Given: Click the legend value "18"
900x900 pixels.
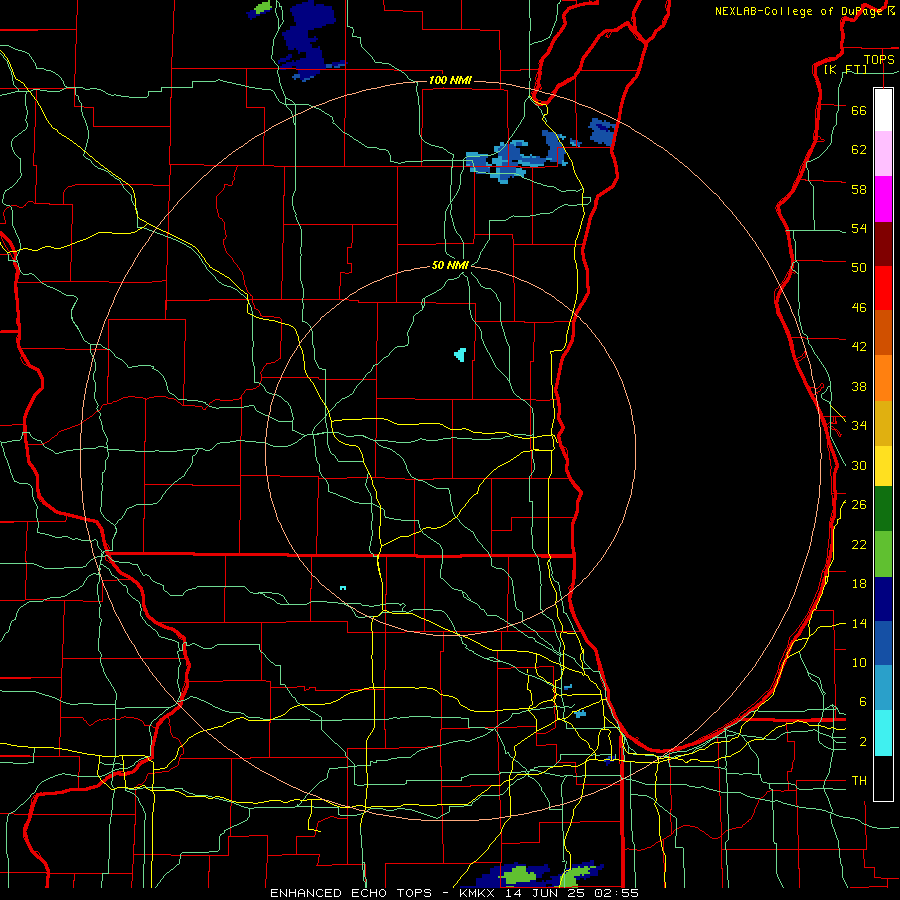Looking at the screenshot, I should click(x=859, y=584).
